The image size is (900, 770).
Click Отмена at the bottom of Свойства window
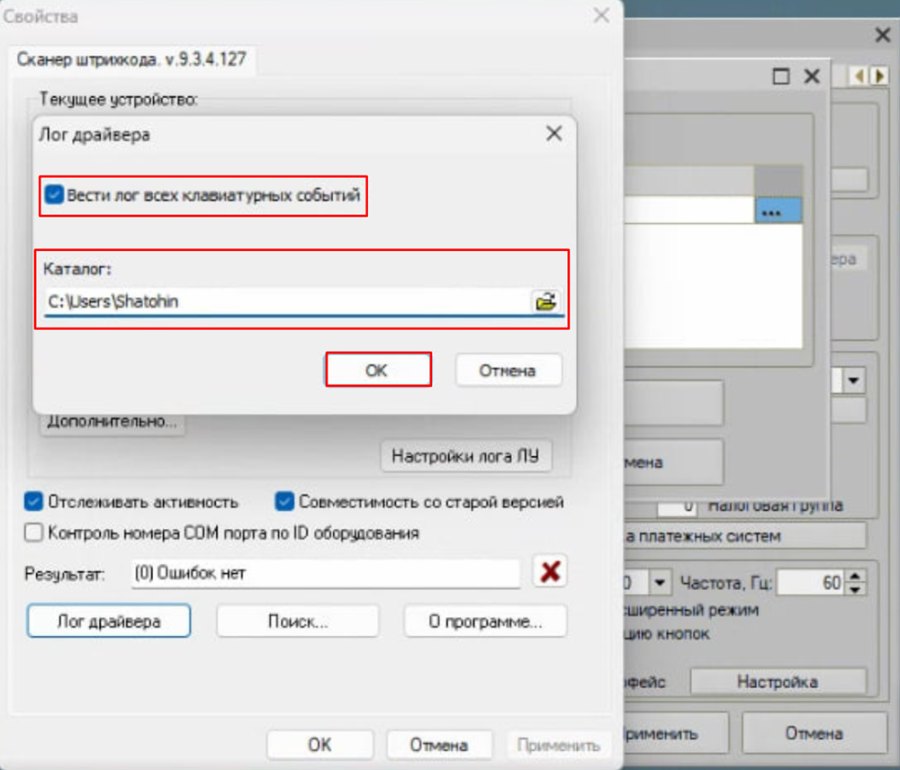pyautogui.click(x=439, y=745)
